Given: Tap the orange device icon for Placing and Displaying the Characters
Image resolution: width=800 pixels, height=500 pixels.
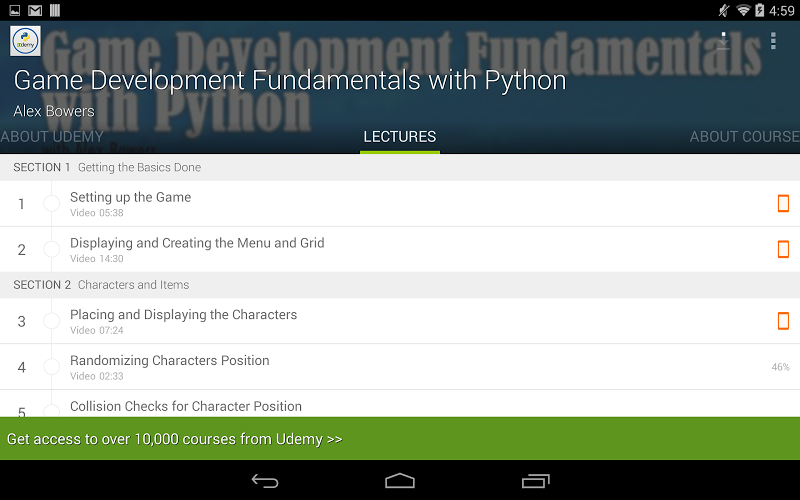Looking at the screenshot, I should [783, 321].
